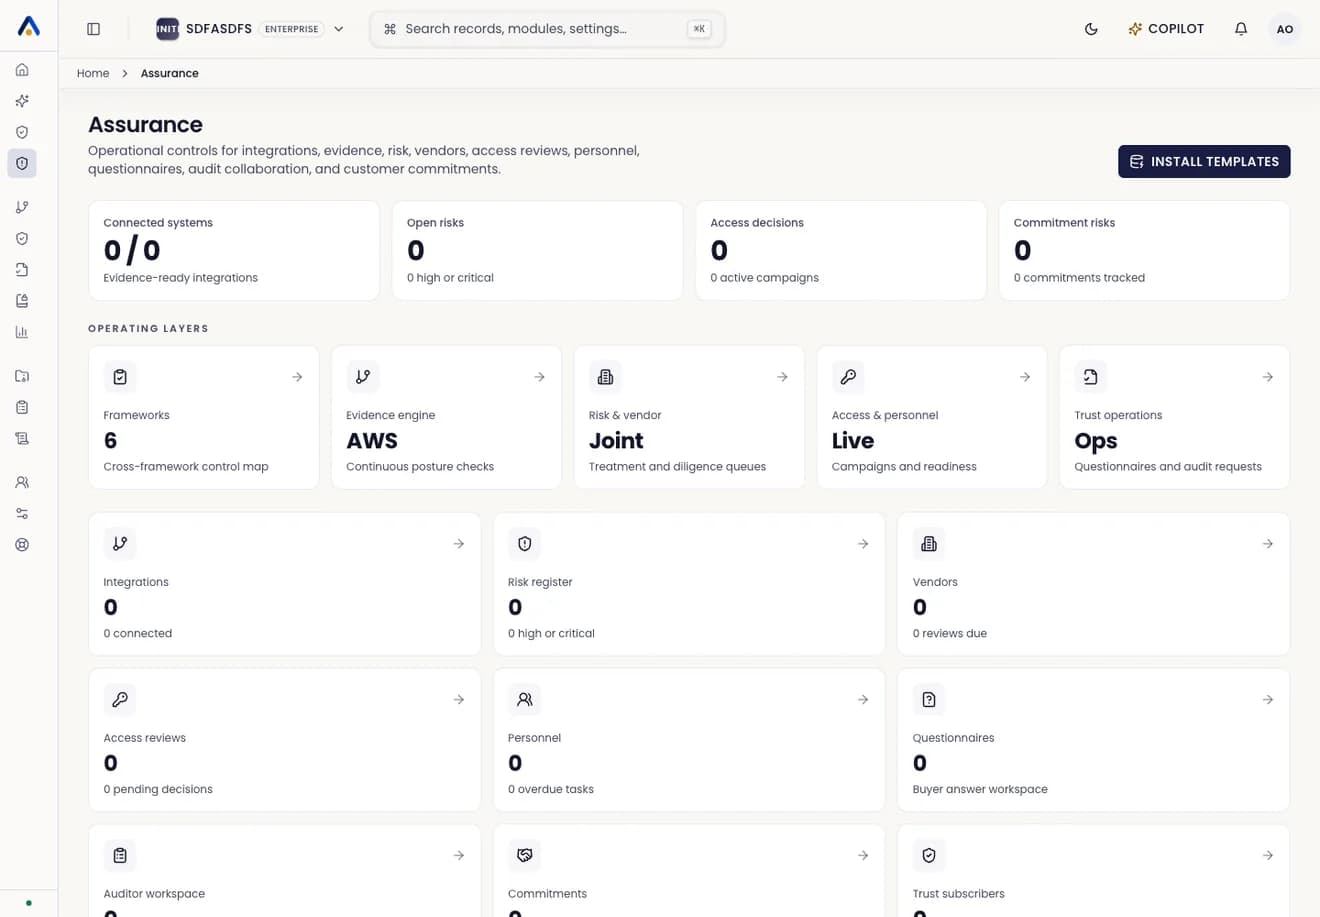Viewport: 1320px width, 917px height.
Task: Open Vendors card via its arrow
Action: click(x=1267, y=544)
